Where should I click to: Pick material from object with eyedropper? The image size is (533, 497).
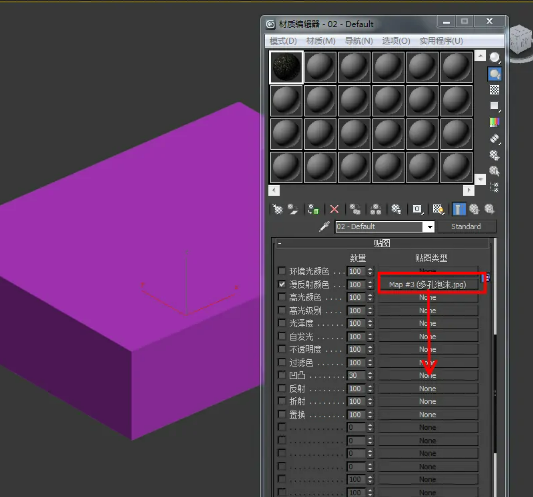[324, 226]
